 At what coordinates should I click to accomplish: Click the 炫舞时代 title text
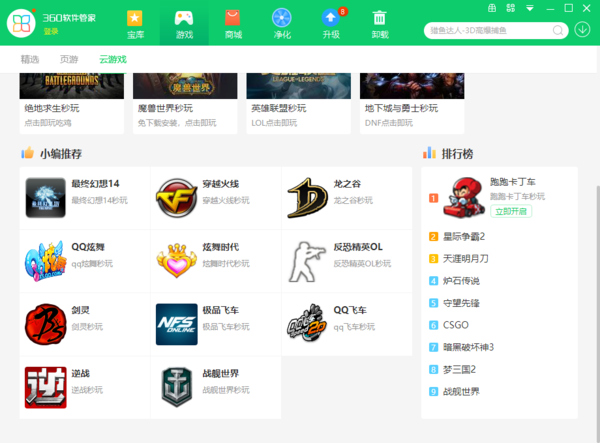click(221, 247)
